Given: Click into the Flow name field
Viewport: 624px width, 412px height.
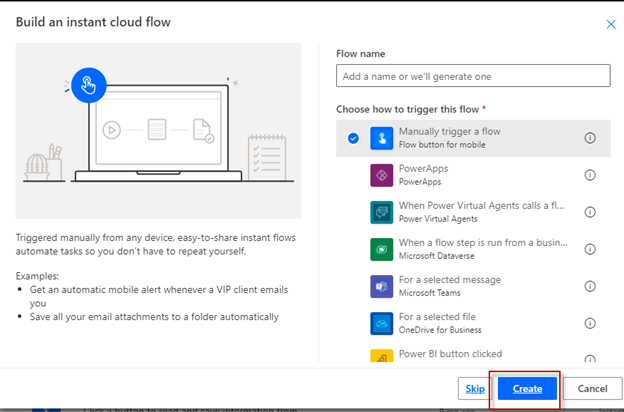Looking at the screenshot, I should coord(473,76).
